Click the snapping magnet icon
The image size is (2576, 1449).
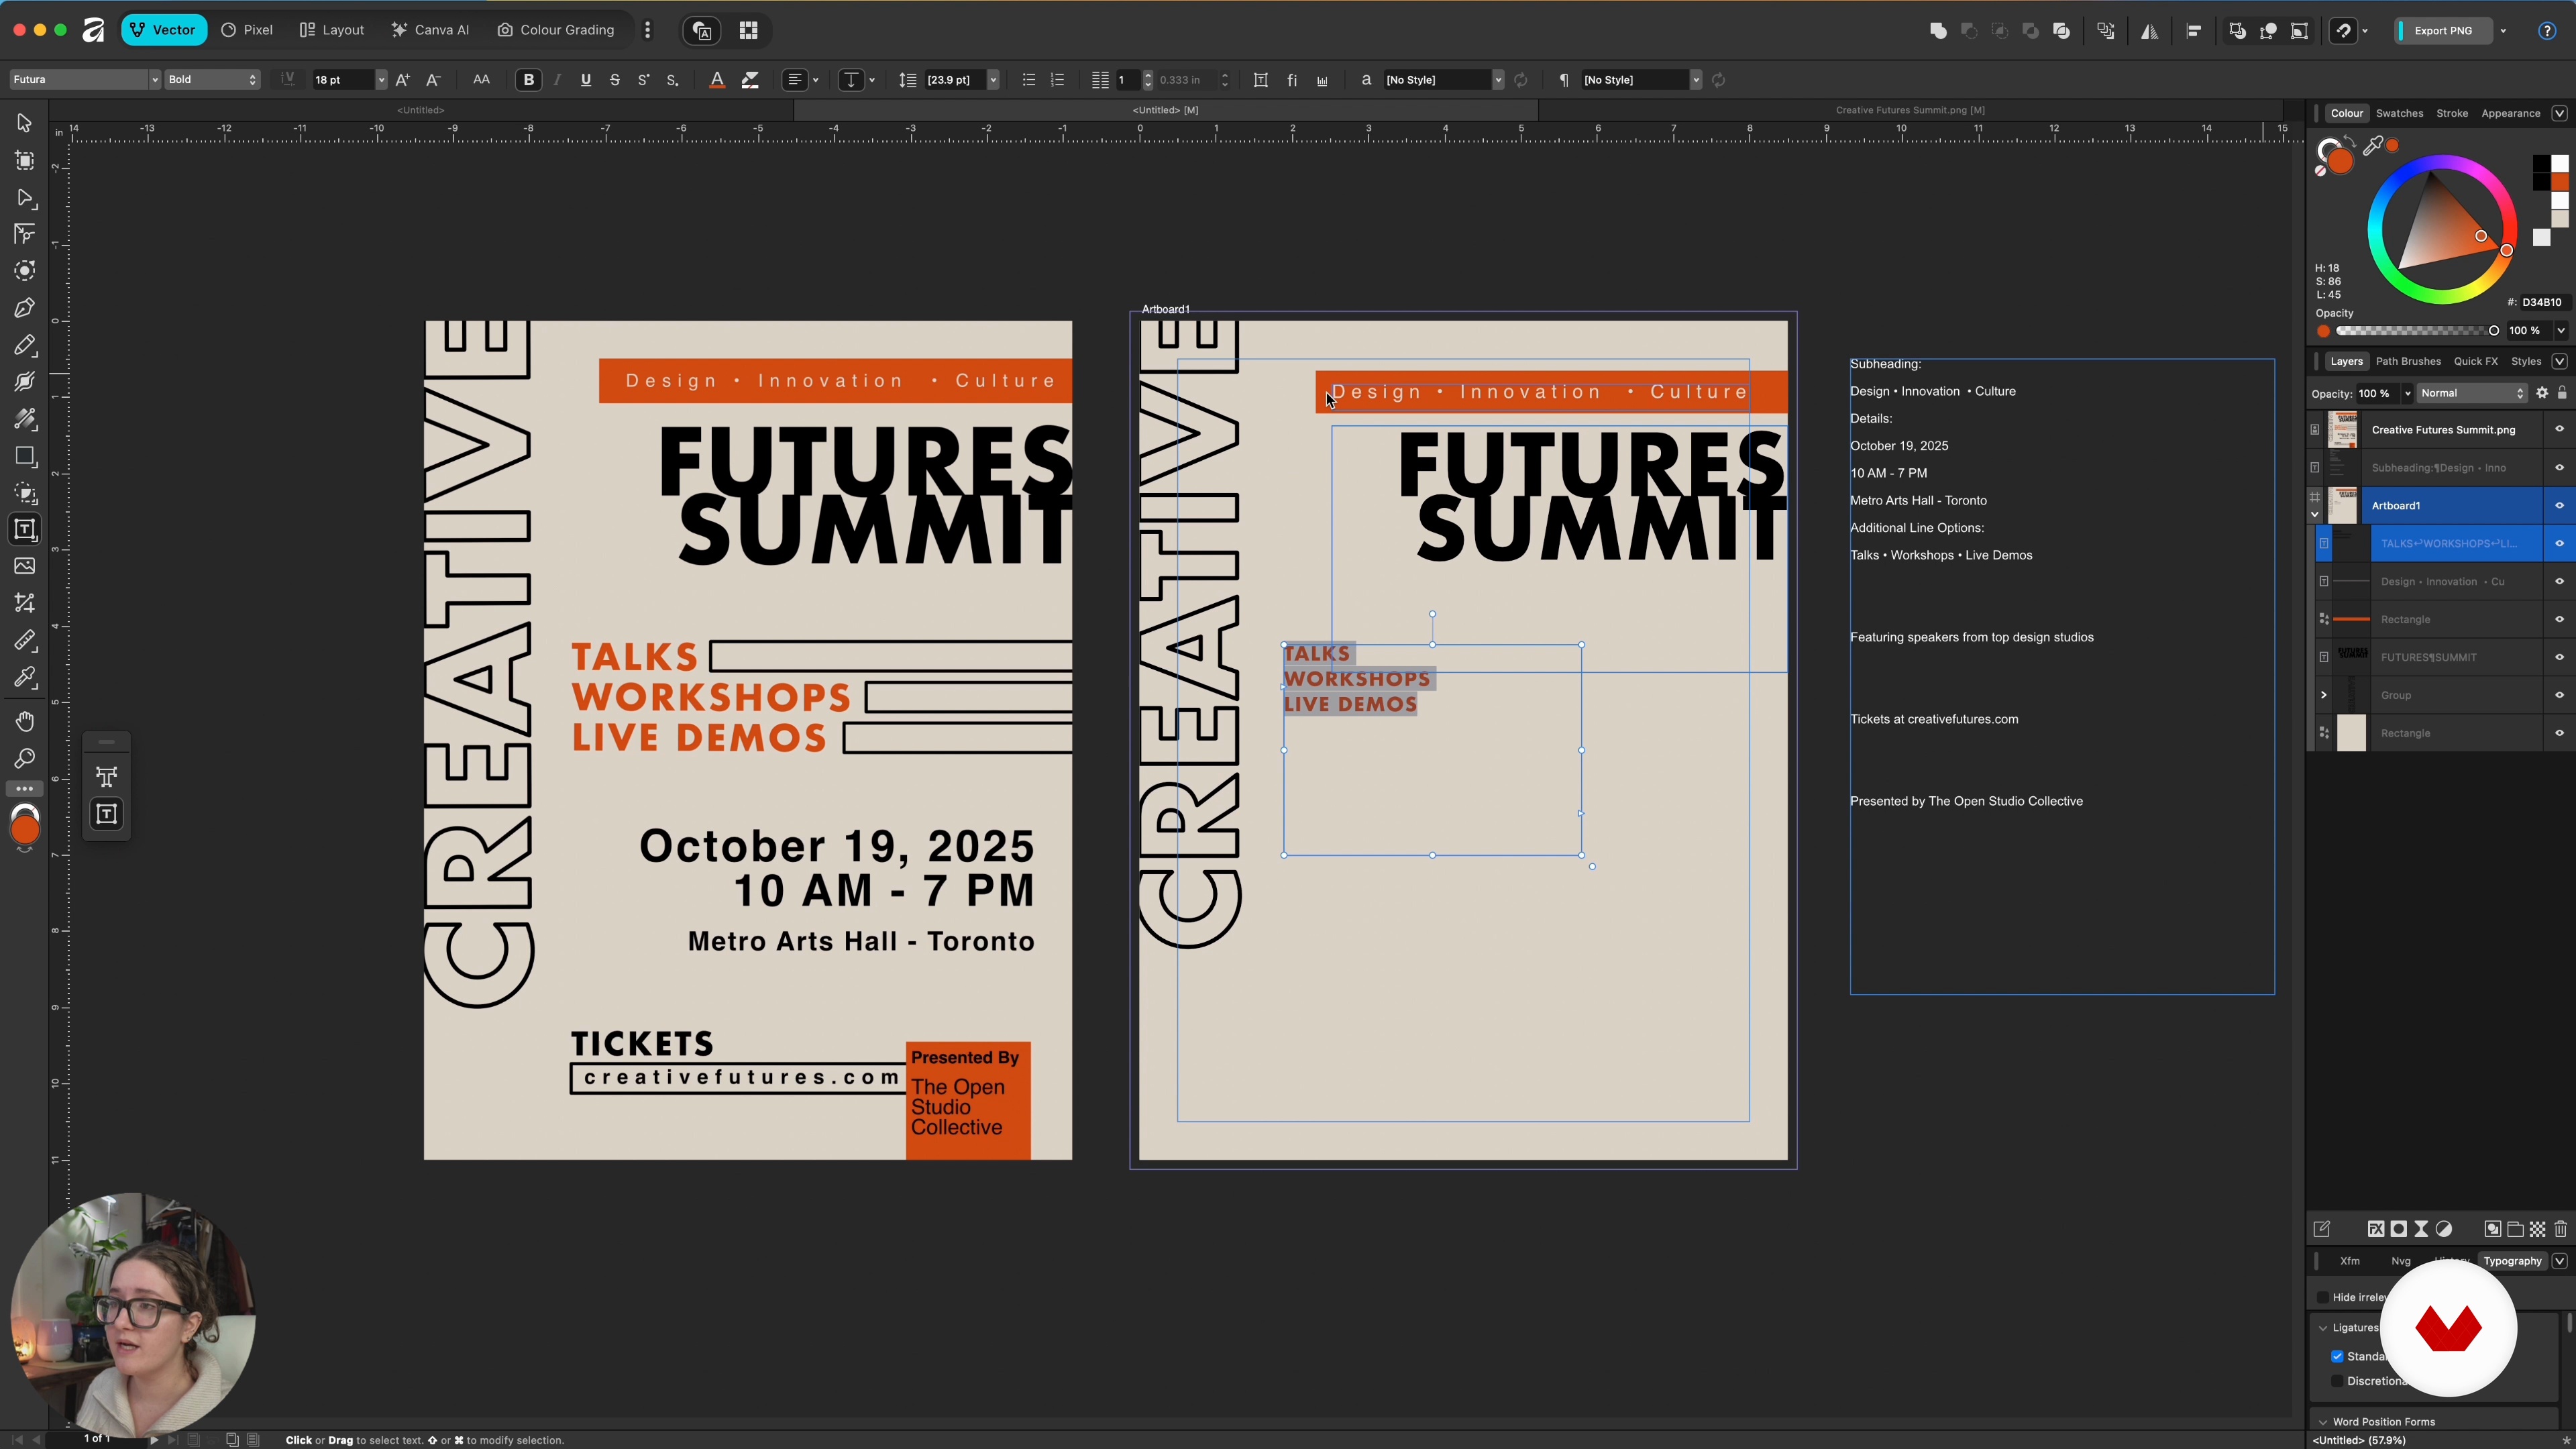click(2343, 31)
